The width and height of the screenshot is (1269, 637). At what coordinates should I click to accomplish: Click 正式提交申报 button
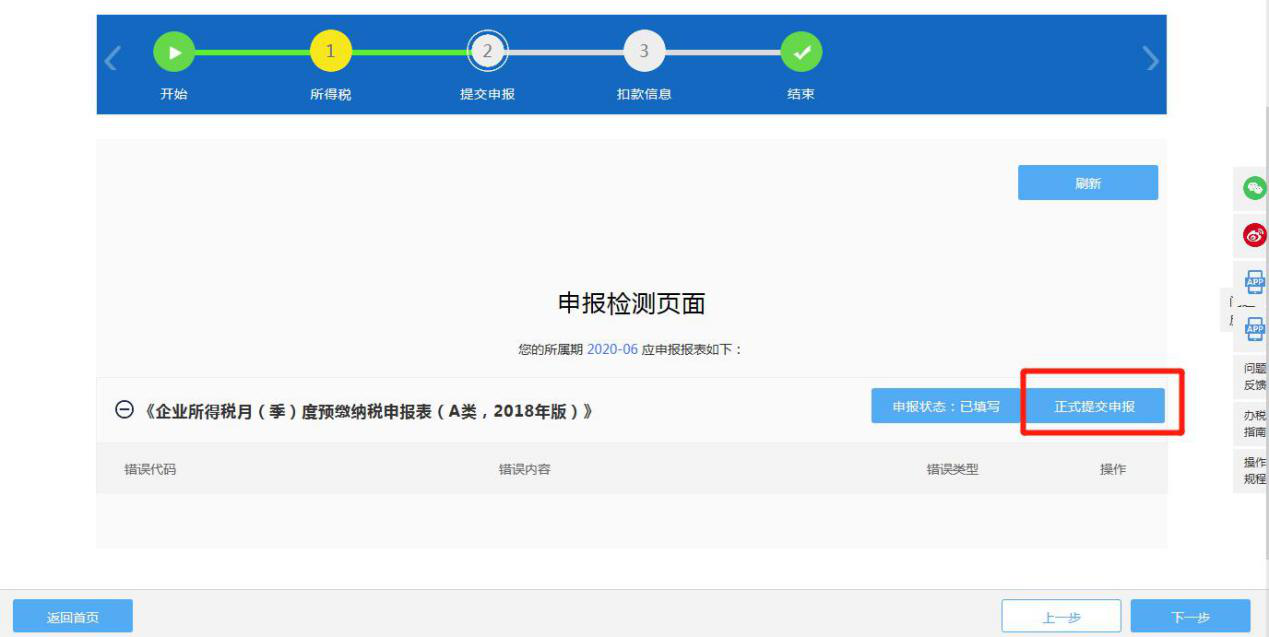point(1095,407)
